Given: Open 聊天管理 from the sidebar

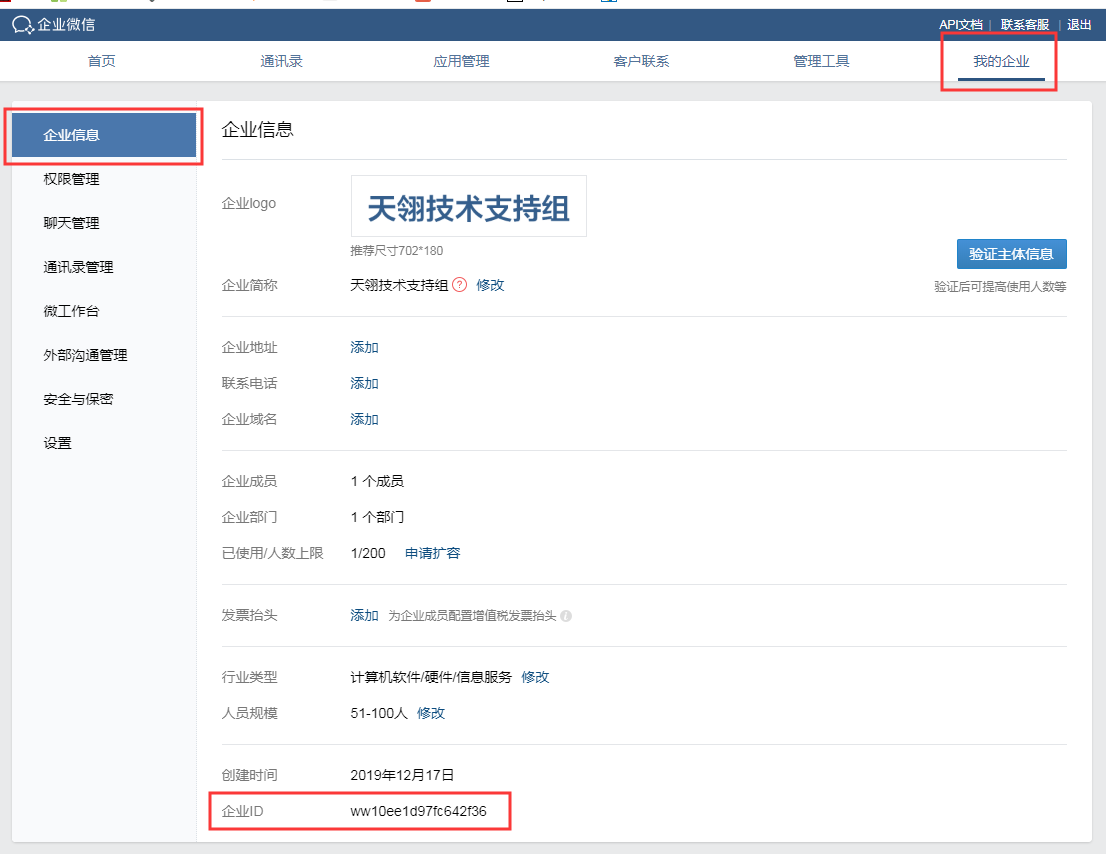Looking at the screenshot, I should [71, 224].
